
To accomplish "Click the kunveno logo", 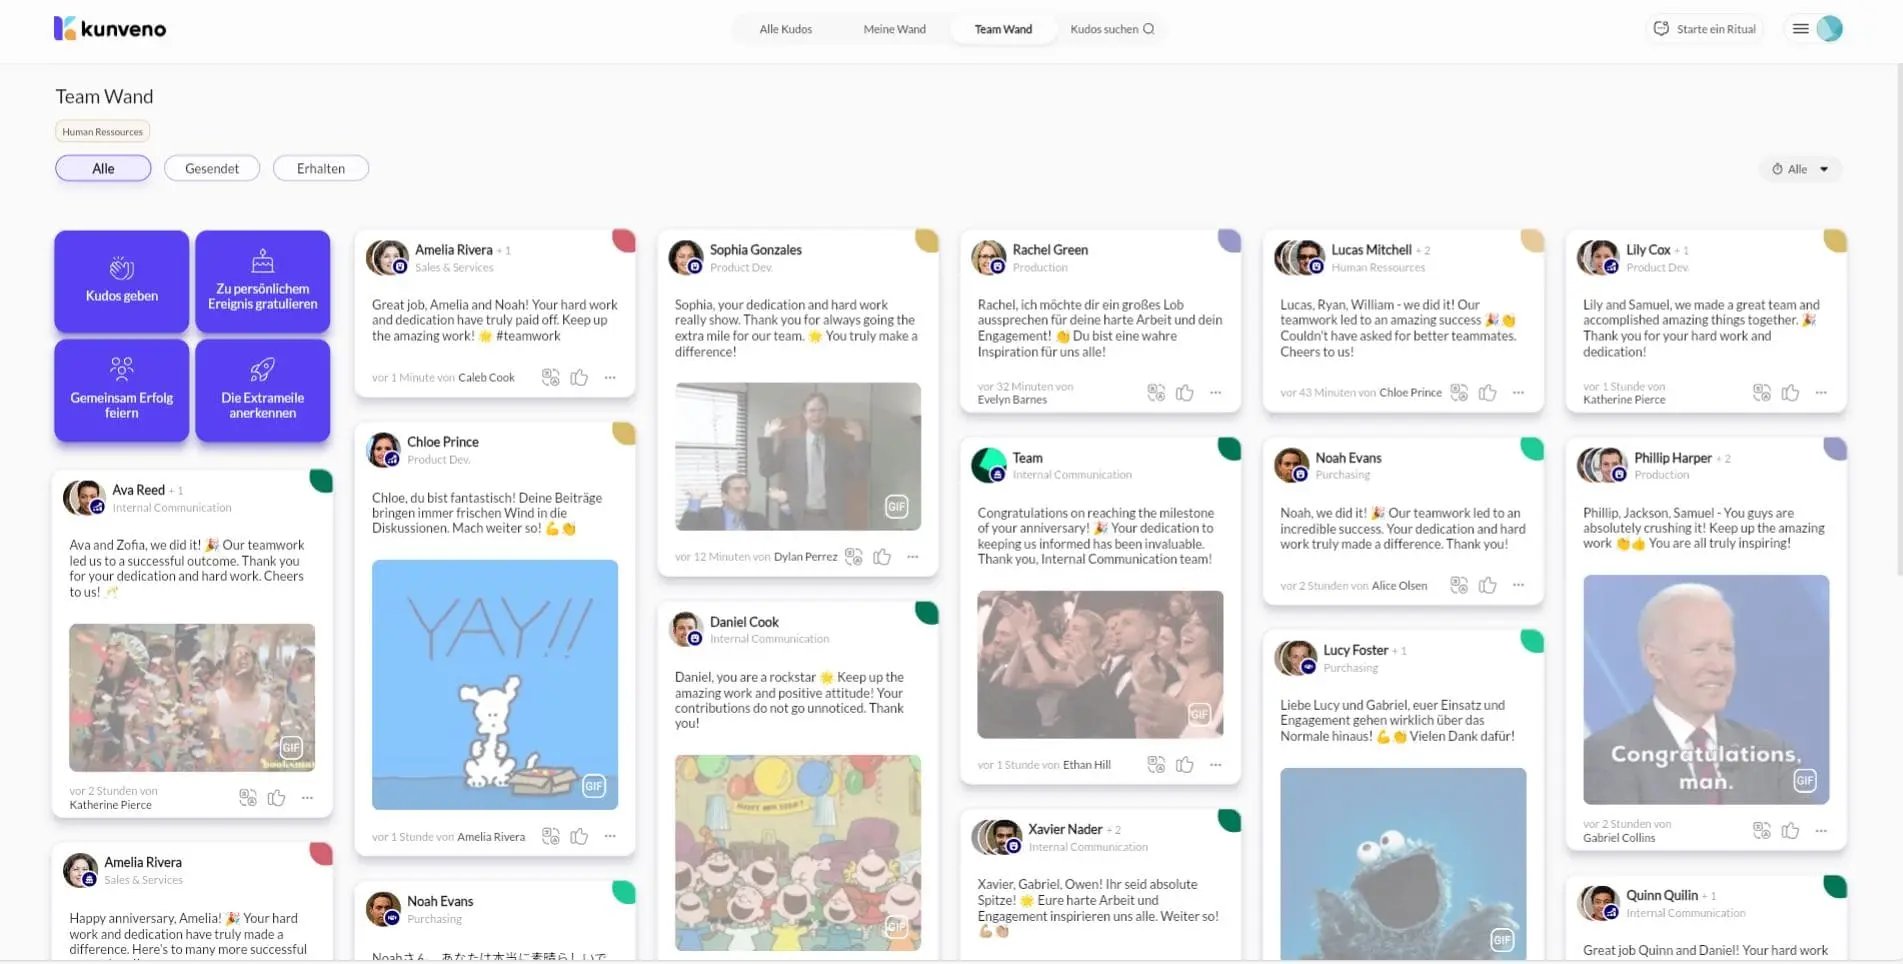I will (110, 29).
